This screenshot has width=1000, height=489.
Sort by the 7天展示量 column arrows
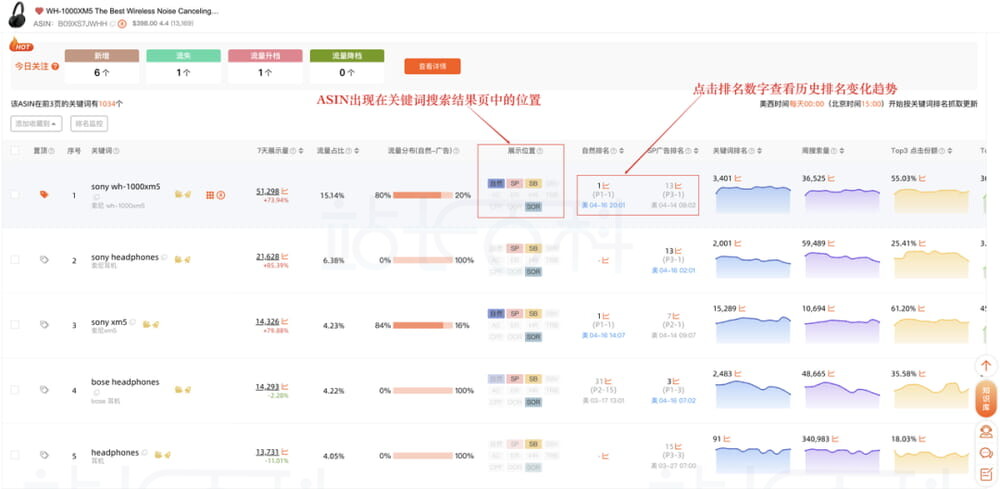301,151
